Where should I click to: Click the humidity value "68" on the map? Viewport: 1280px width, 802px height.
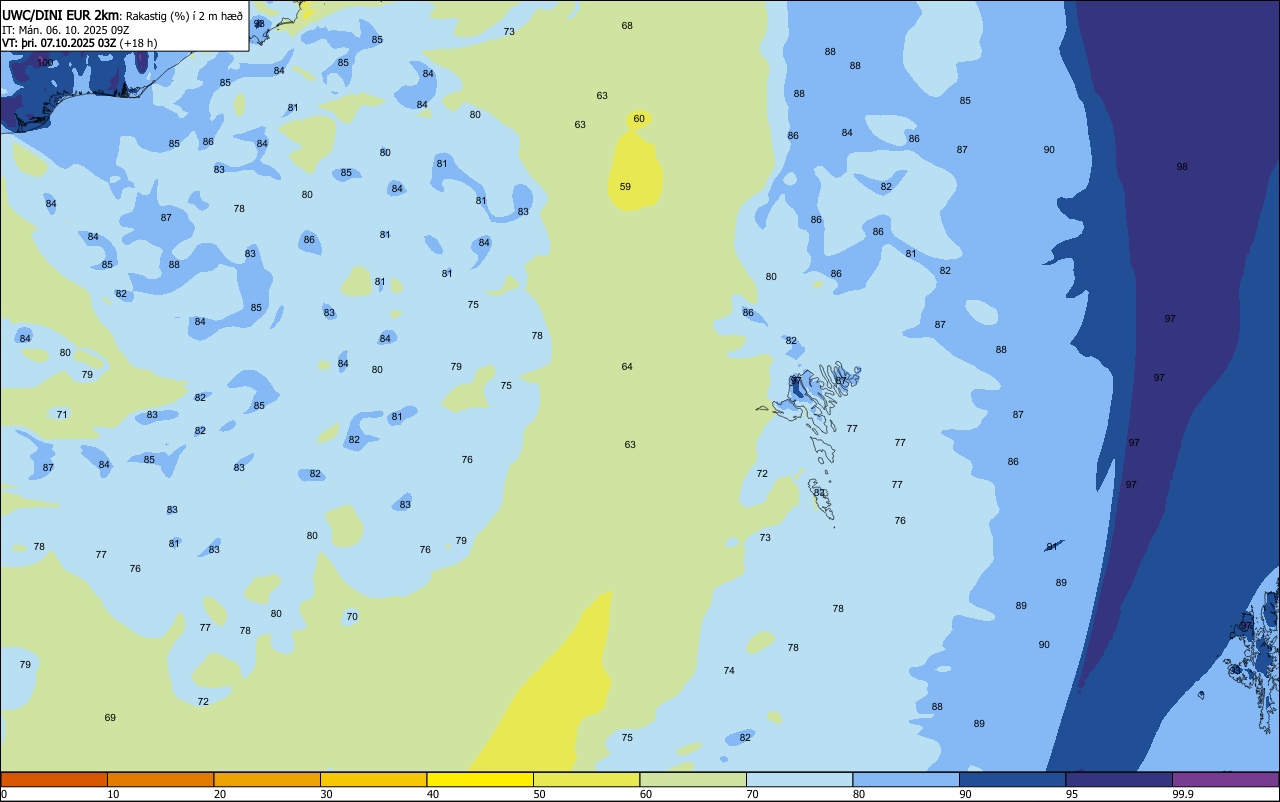pyautogui.click(x=627, y=25)
